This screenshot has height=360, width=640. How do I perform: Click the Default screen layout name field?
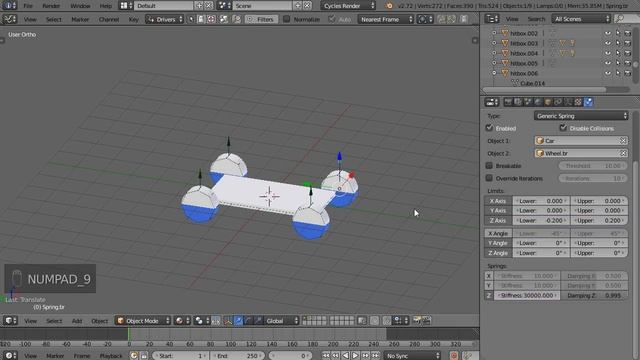point(163,6)
